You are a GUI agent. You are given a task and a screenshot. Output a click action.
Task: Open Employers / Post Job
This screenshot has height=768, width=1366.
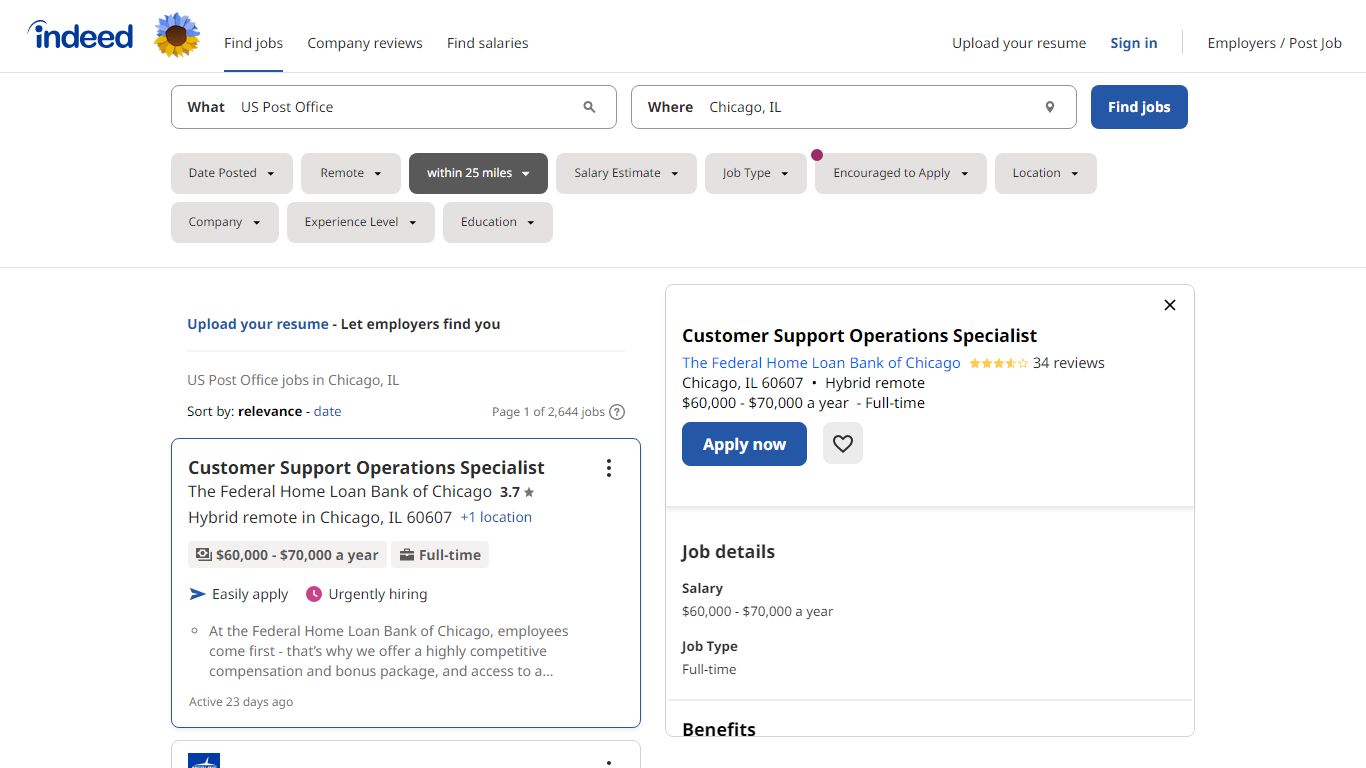tap(1275, 43)
